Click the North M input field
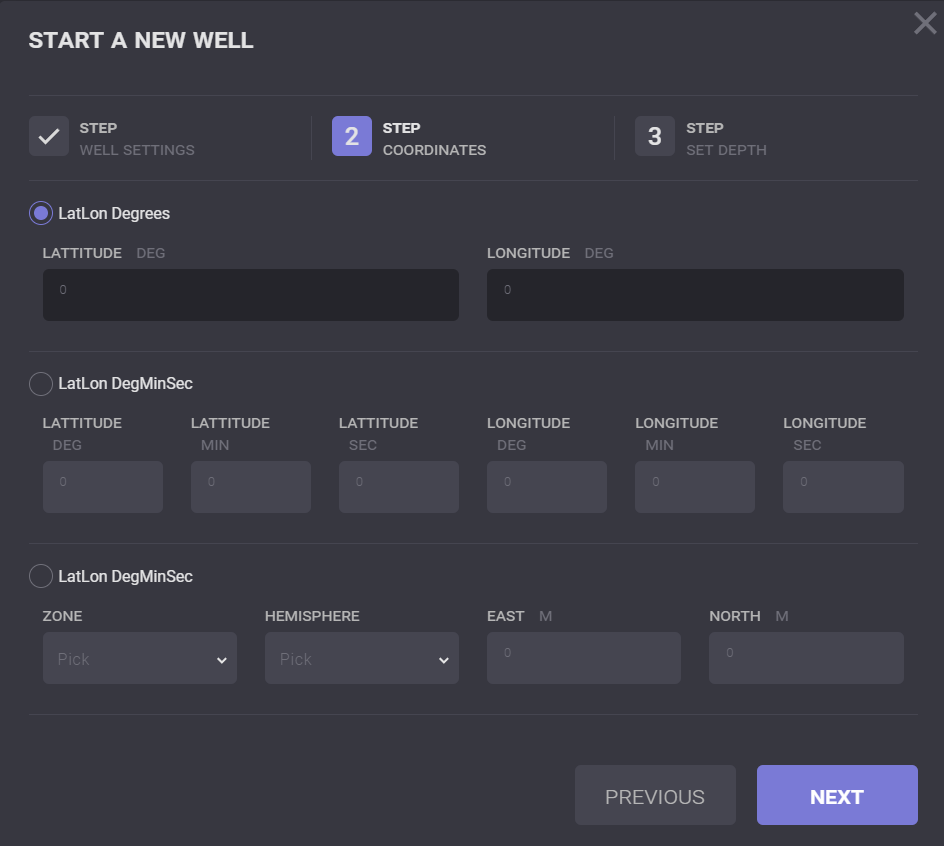Screen dimensions: 944x846 tap(805, 658)
